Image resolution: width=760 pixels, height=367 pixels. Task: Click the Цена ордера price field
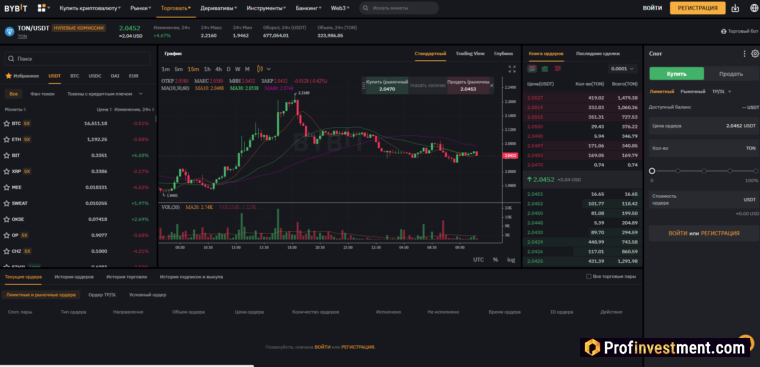coord(704,126)
